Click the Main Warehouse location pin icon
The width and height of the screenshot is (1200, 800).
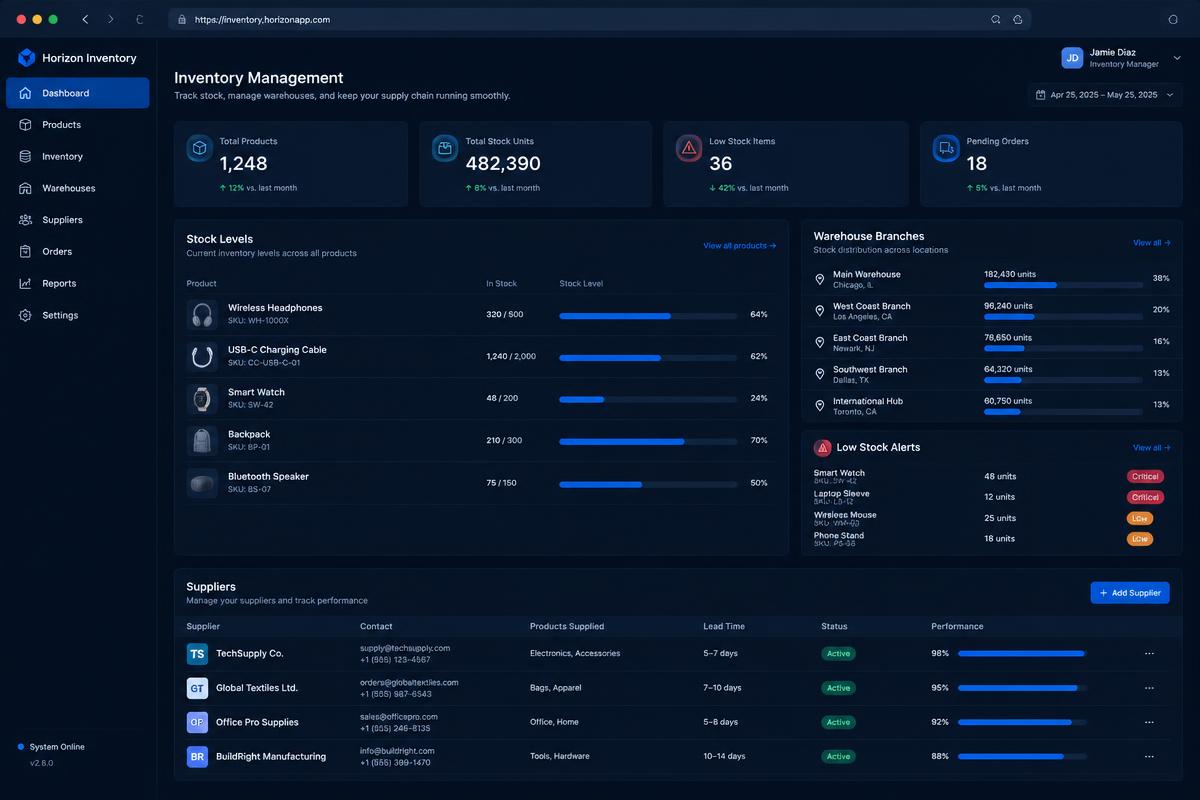pos(820,279)
